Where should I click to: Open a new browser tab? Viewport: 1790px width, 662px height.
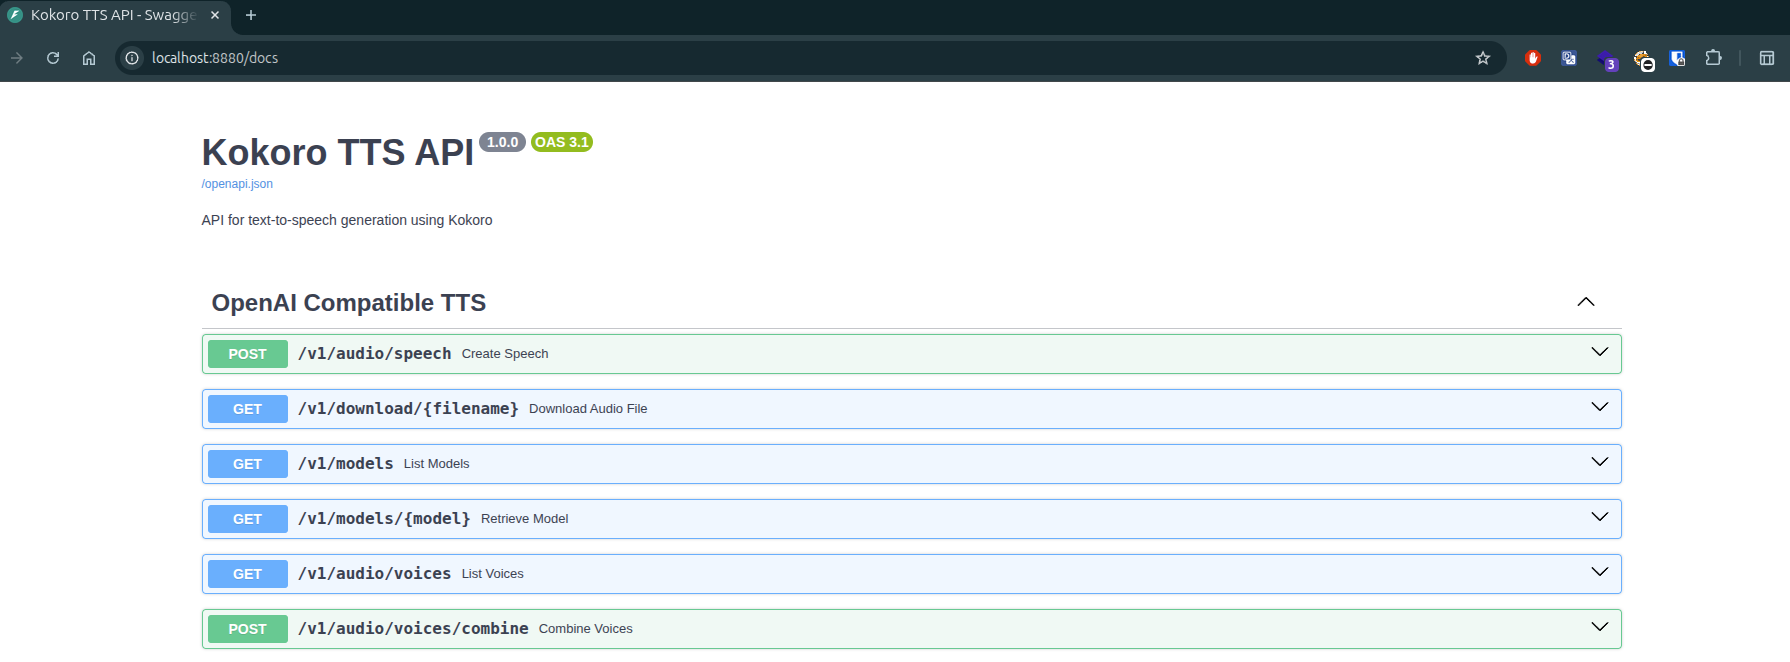click(251, 15)
